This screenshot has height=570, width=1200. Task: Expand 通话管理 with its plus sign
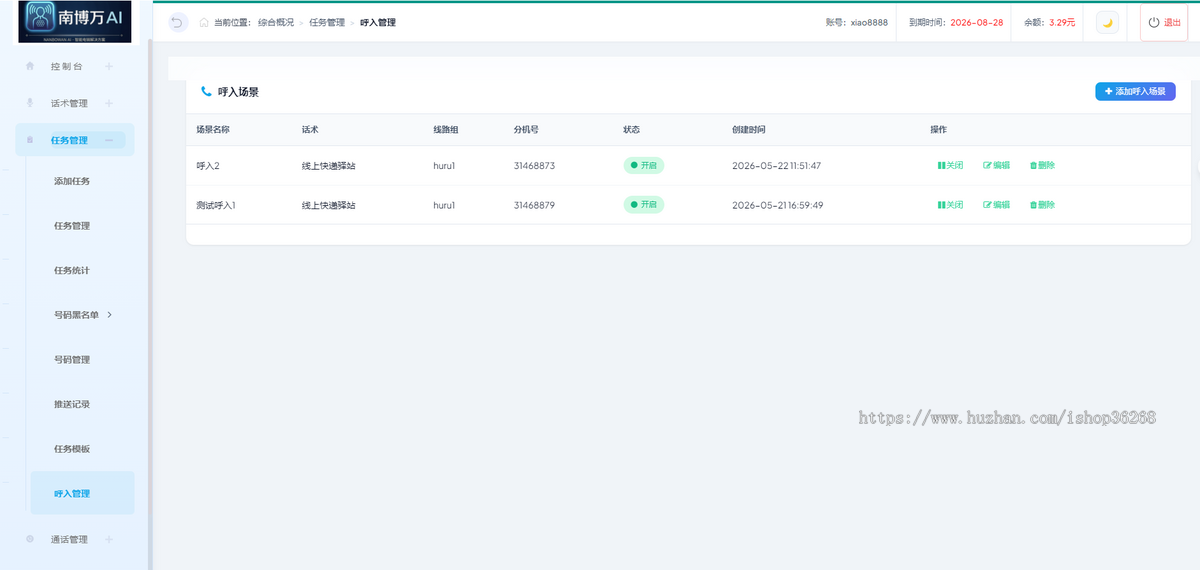click(109, 539)
